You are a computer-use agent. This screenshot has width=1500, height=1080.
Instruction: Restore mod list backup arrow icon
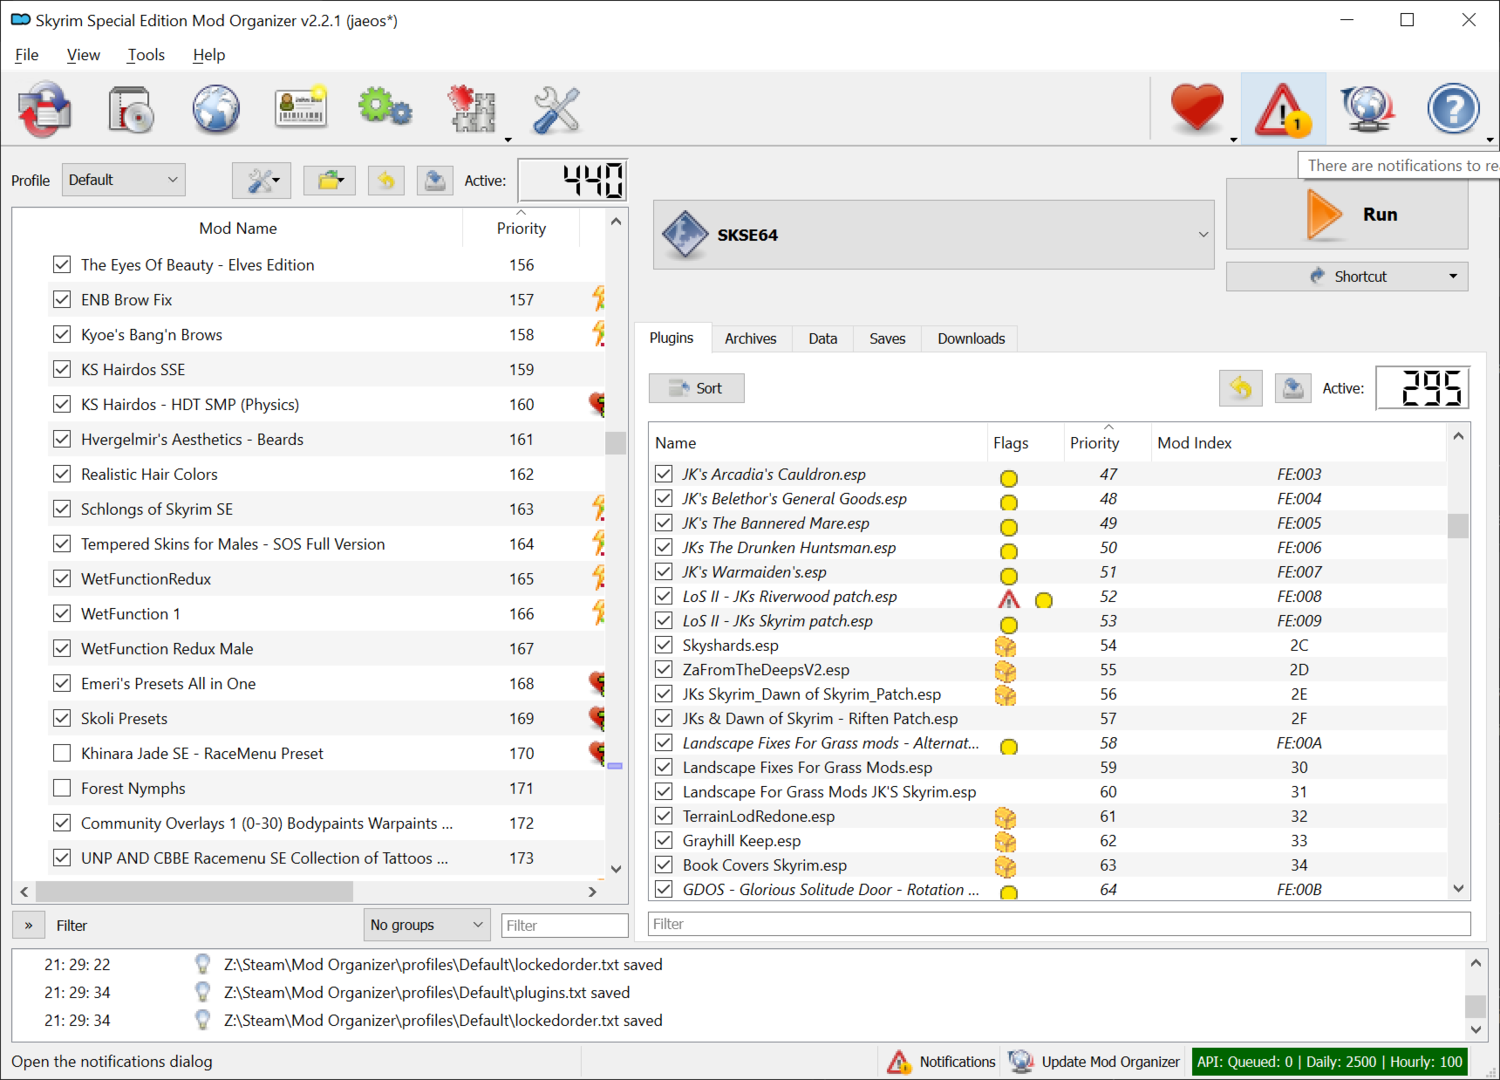point(386,181)
